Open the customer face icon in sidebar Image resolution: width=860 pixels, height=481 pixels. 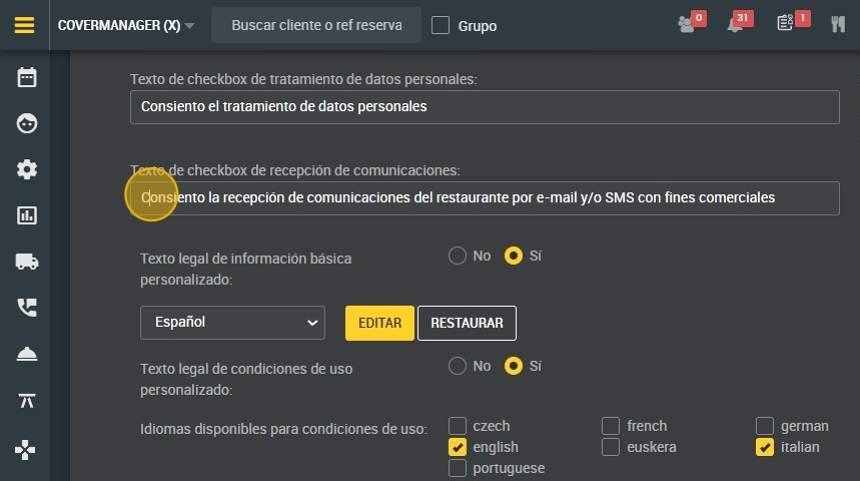tap(27, 123)
